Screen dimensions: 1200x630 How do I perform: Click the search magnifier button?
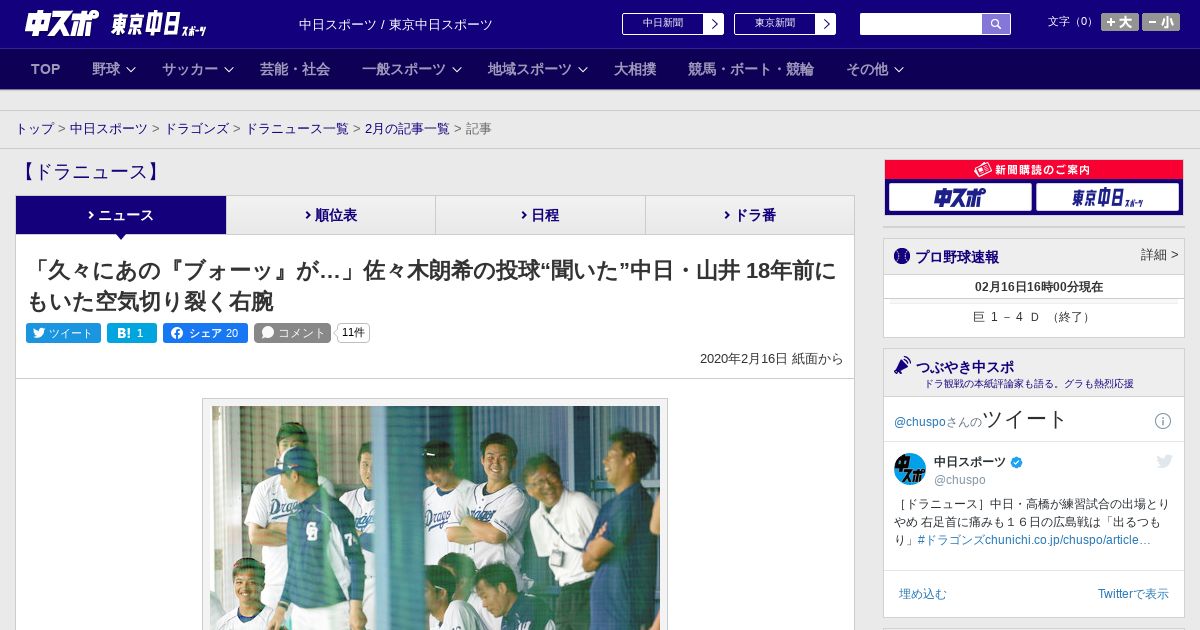[996, 24]
